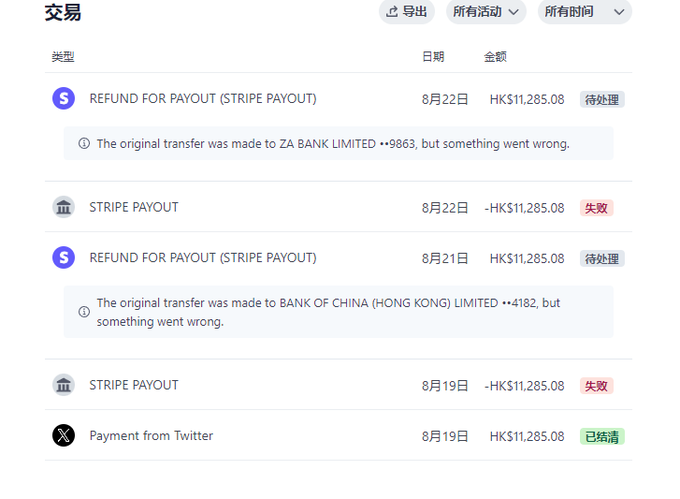
Task: Open the Payment from Twitter transaction
Action: coord(338,435)
